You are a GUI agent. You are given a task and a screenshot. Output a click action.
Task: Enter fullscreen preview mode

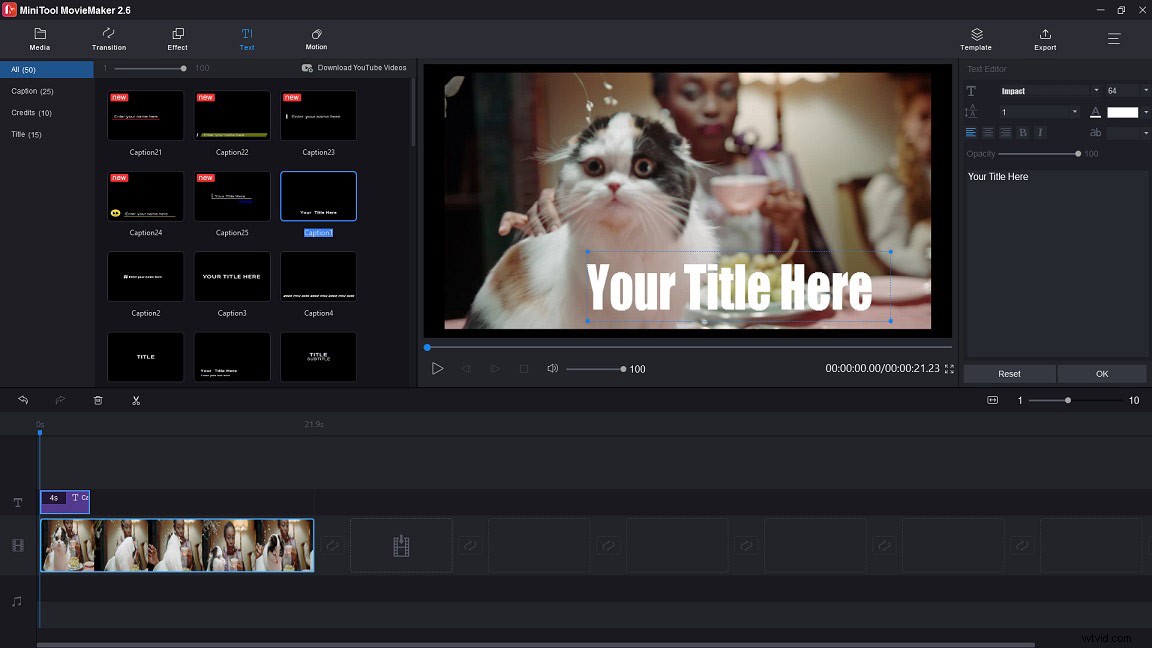click(x=949, y=369)
